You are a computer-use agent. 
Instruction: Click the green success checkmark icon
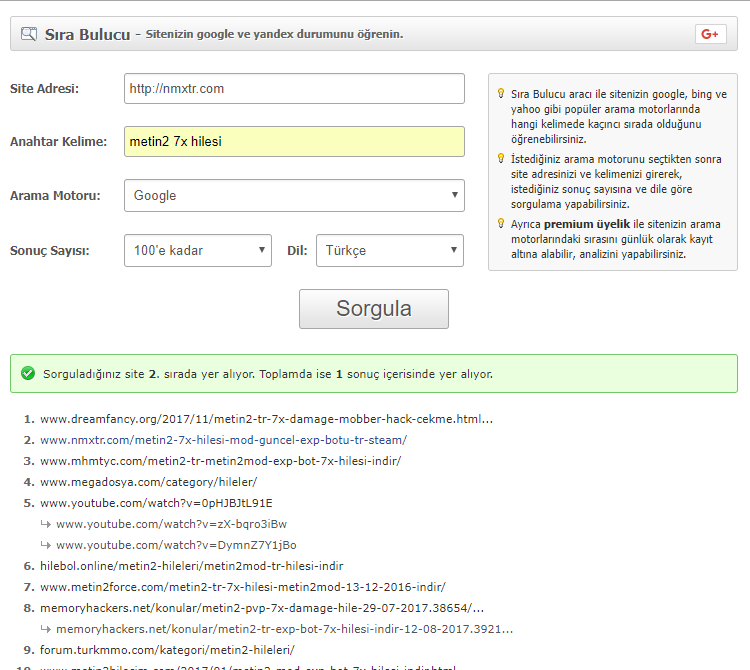tap(28, 373)
